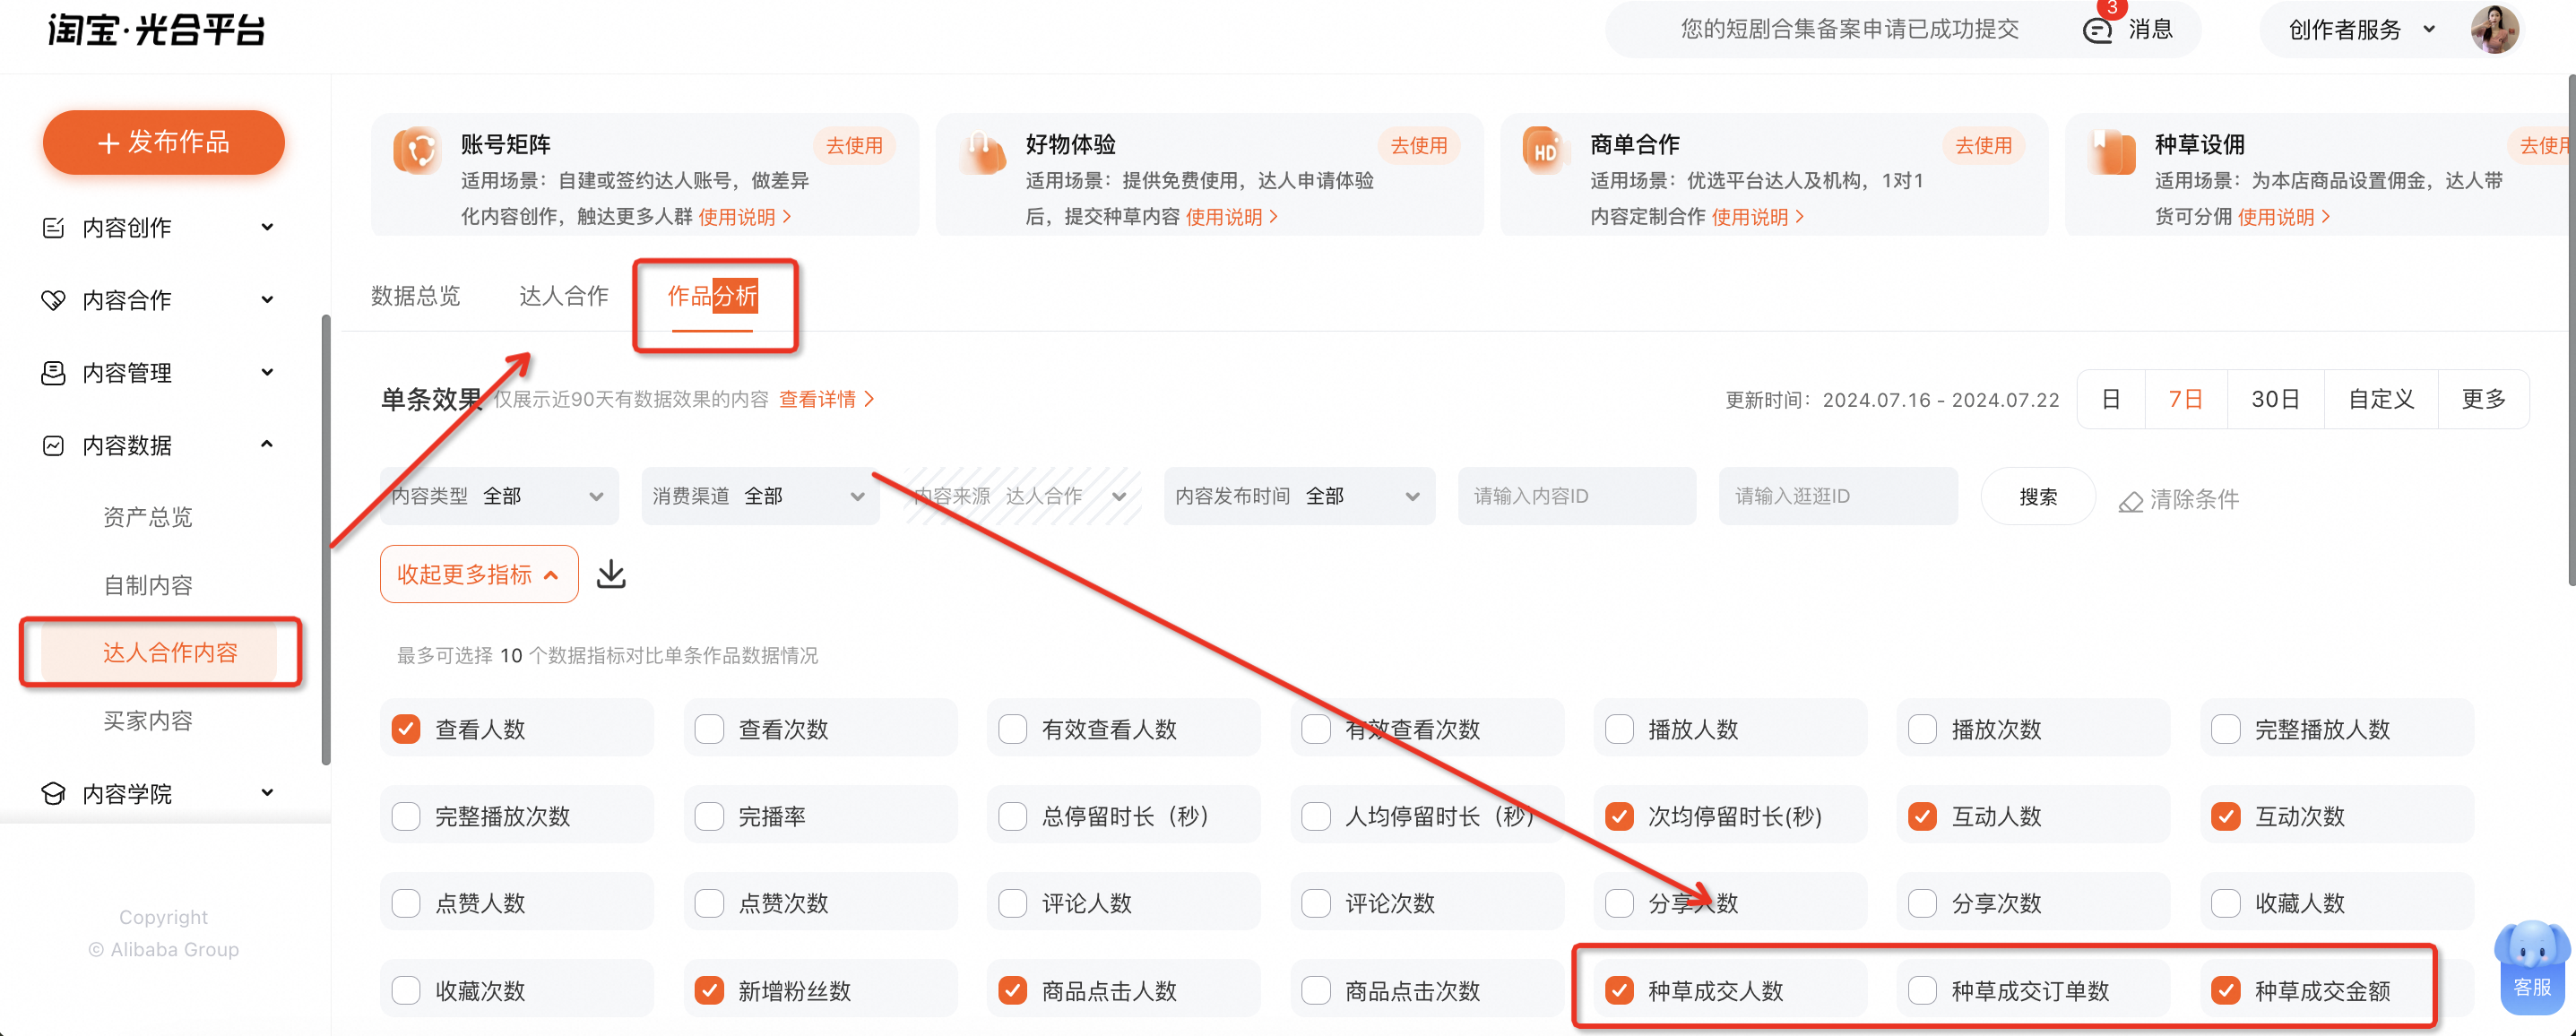Uncheck the 新增粉丝数 checkbox

coord(709,991)
